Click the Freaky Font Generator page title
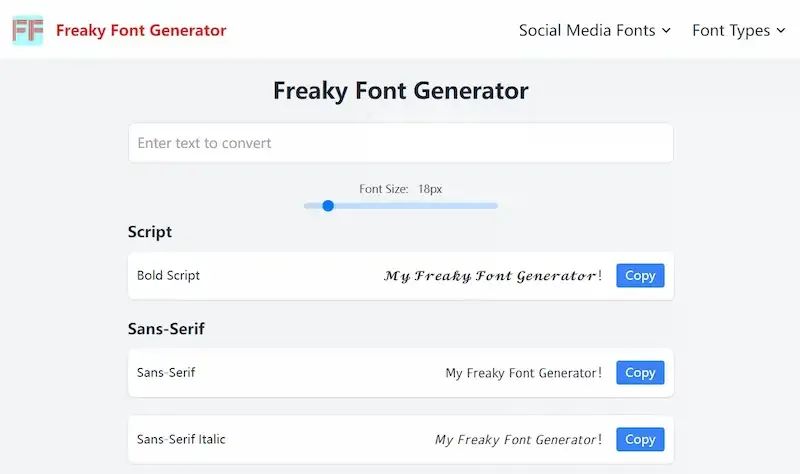This screenshot has height=474, width=800. [401, 91]
